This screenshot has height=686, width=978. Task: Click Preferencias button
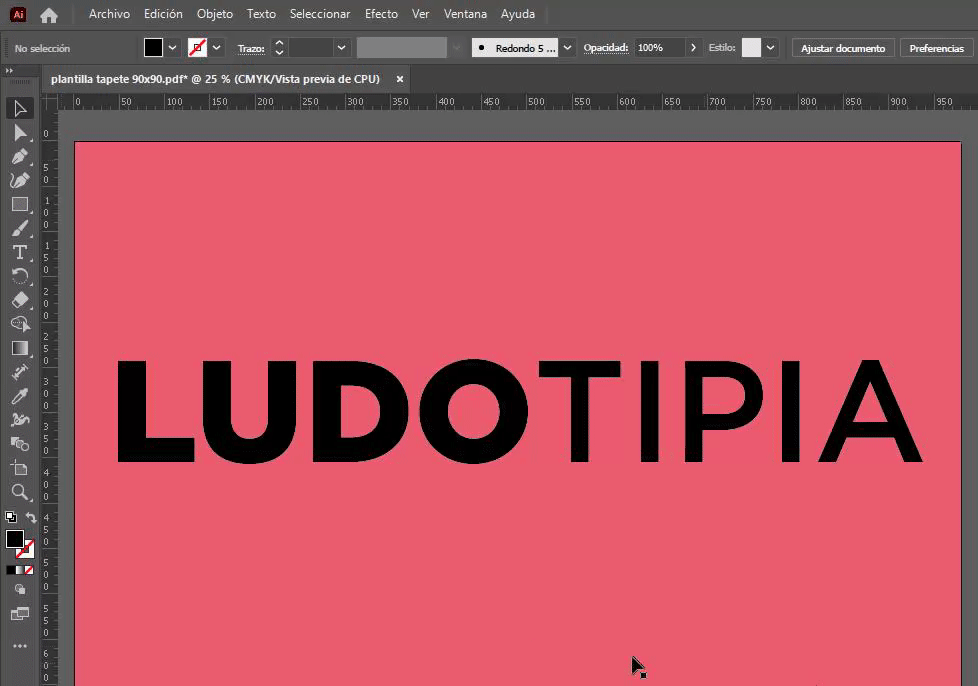(936, 48)
